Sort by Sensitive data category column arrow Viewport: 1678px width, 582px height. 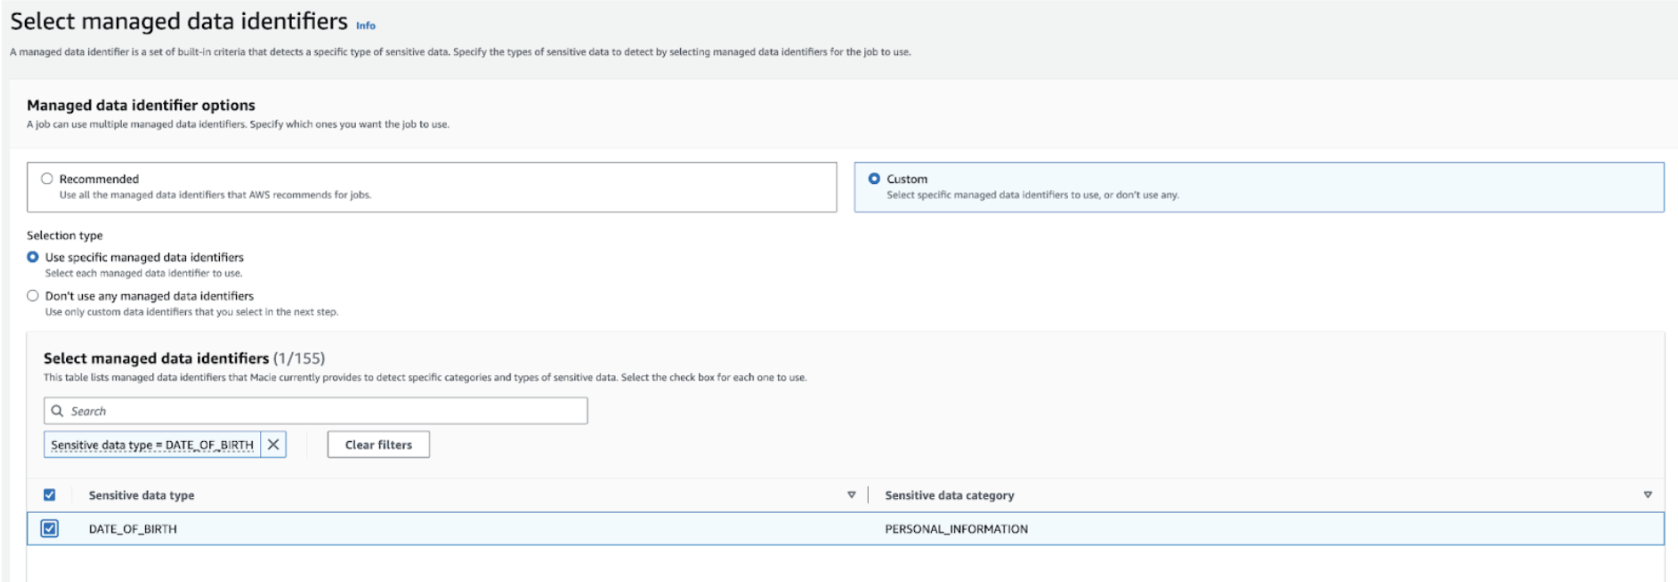click(x=1648, y=495)
